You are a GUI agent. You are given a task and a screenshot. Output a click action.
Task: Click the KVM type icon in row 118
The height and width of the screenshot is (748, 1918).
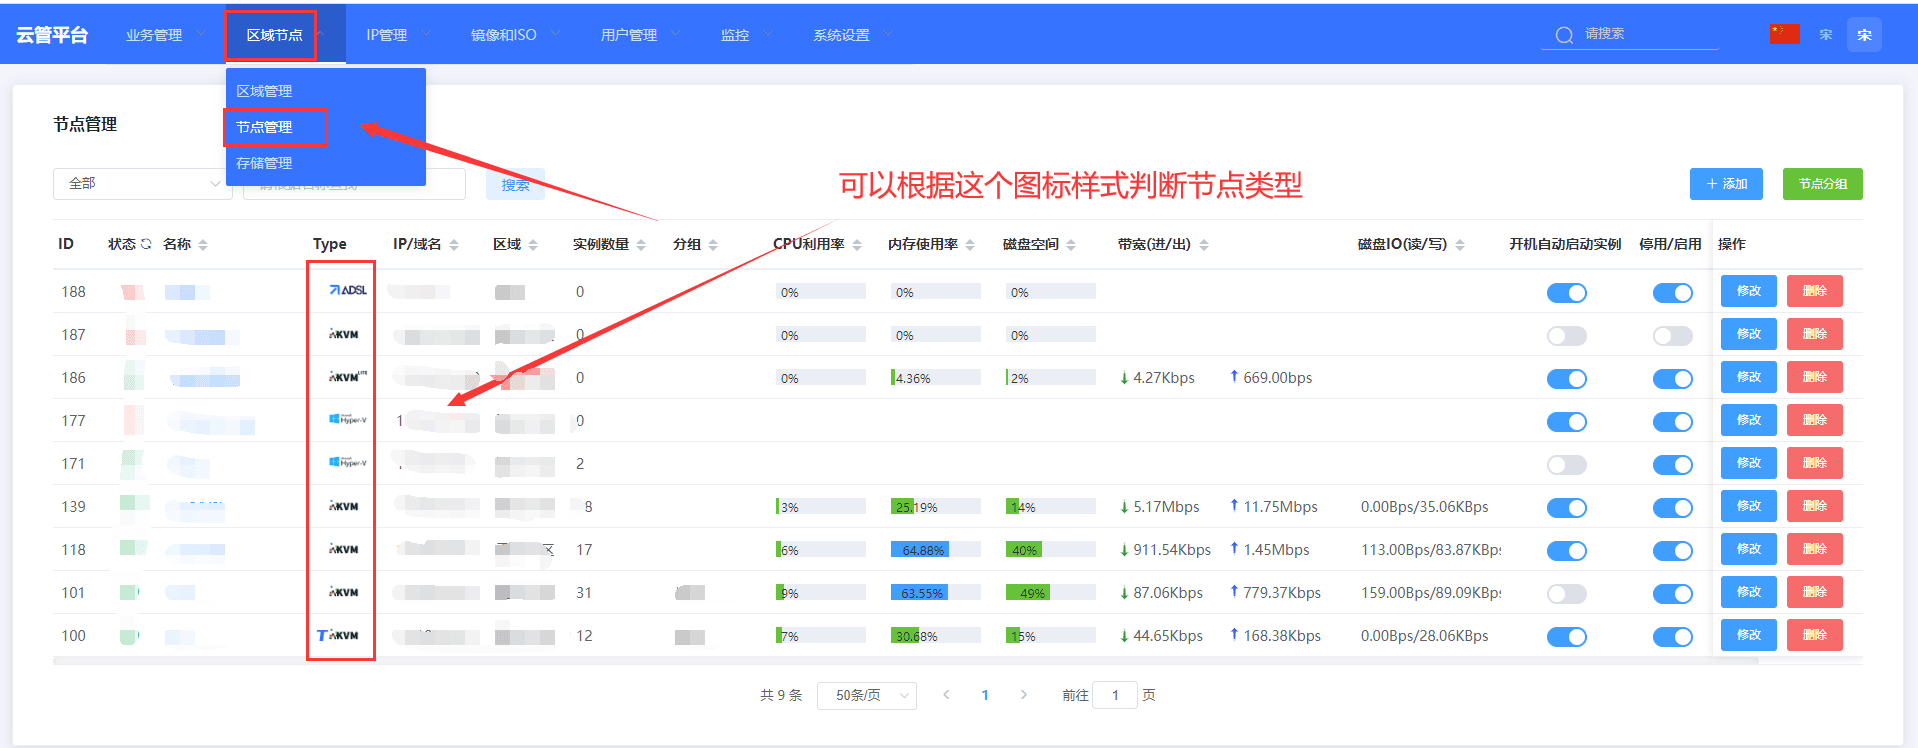click(344, 549)
